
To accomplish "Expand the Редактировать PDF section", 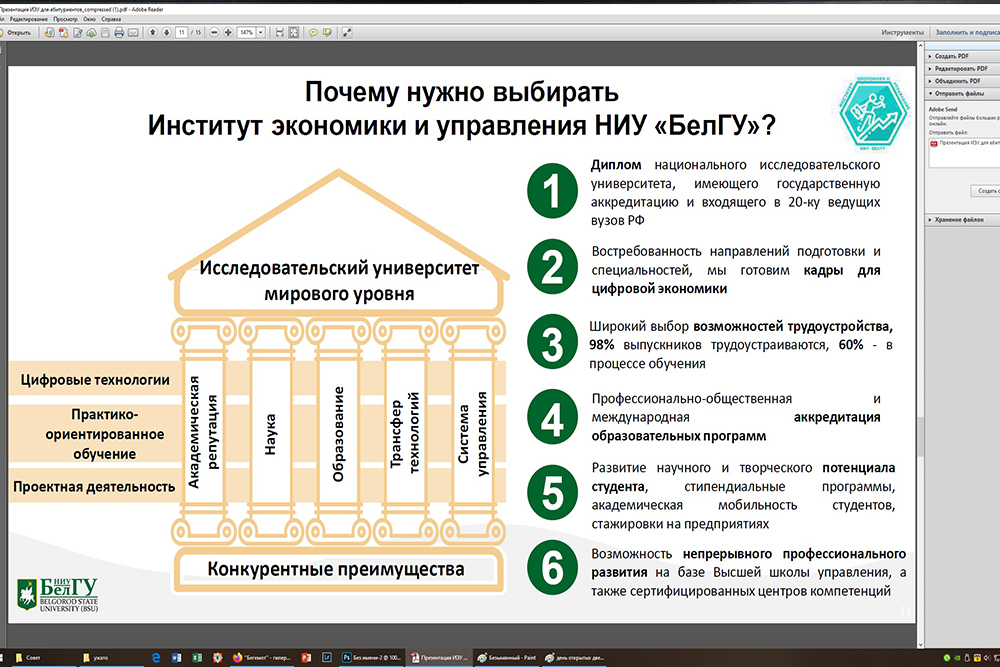I will pyautogui.click(x=955, y=68).
